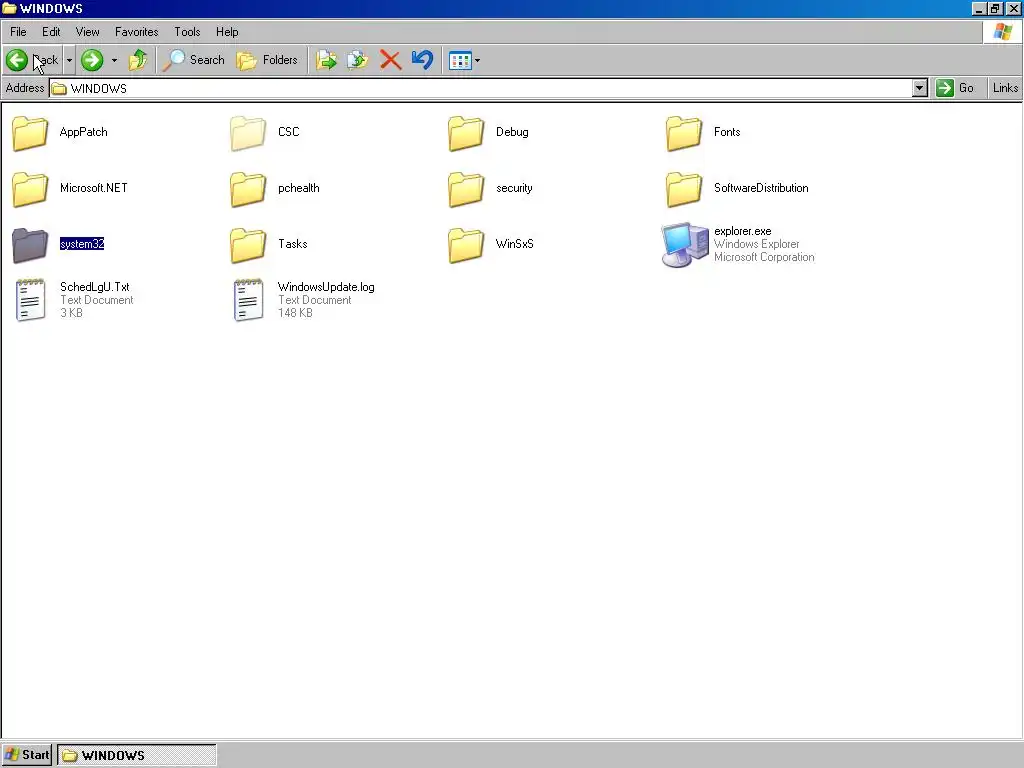
Task: Click the SchedLgU.Txt file name
Action: pos(95,287)
